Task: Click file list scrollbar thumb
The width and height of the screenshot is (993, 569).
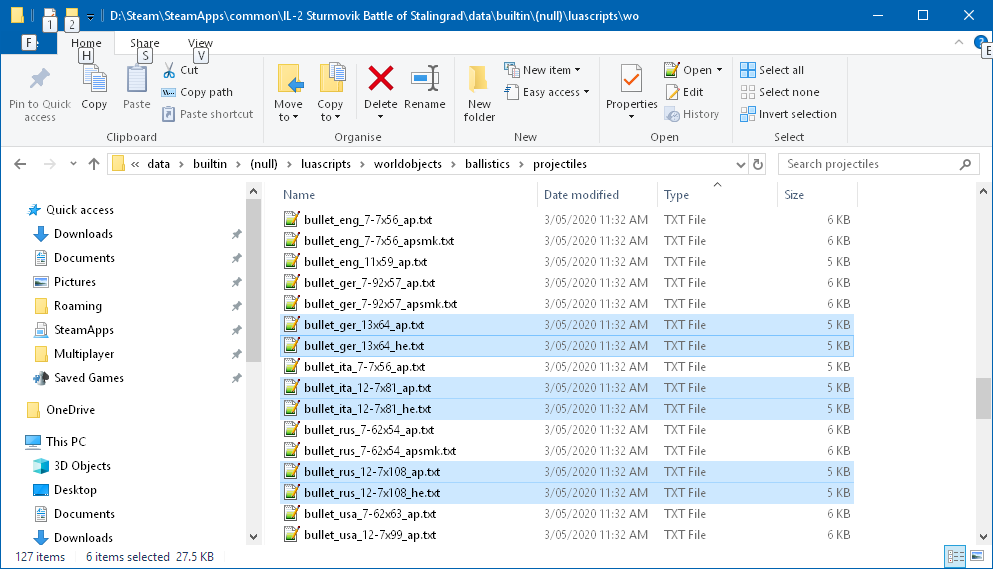Action: [983, 398]
